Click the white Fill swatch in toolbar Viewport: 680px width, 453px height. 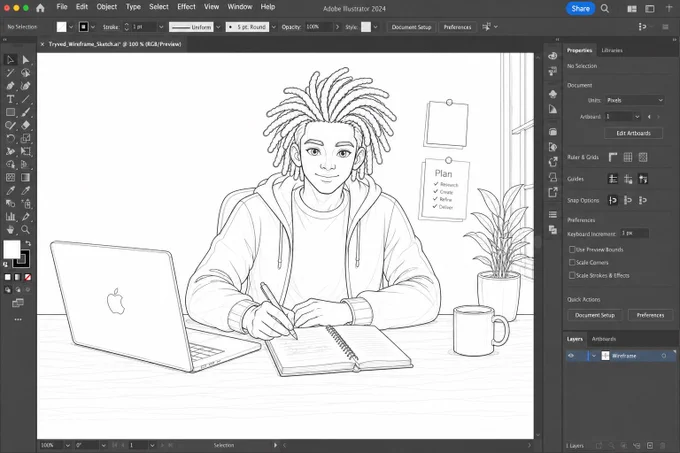coord(11,249)
